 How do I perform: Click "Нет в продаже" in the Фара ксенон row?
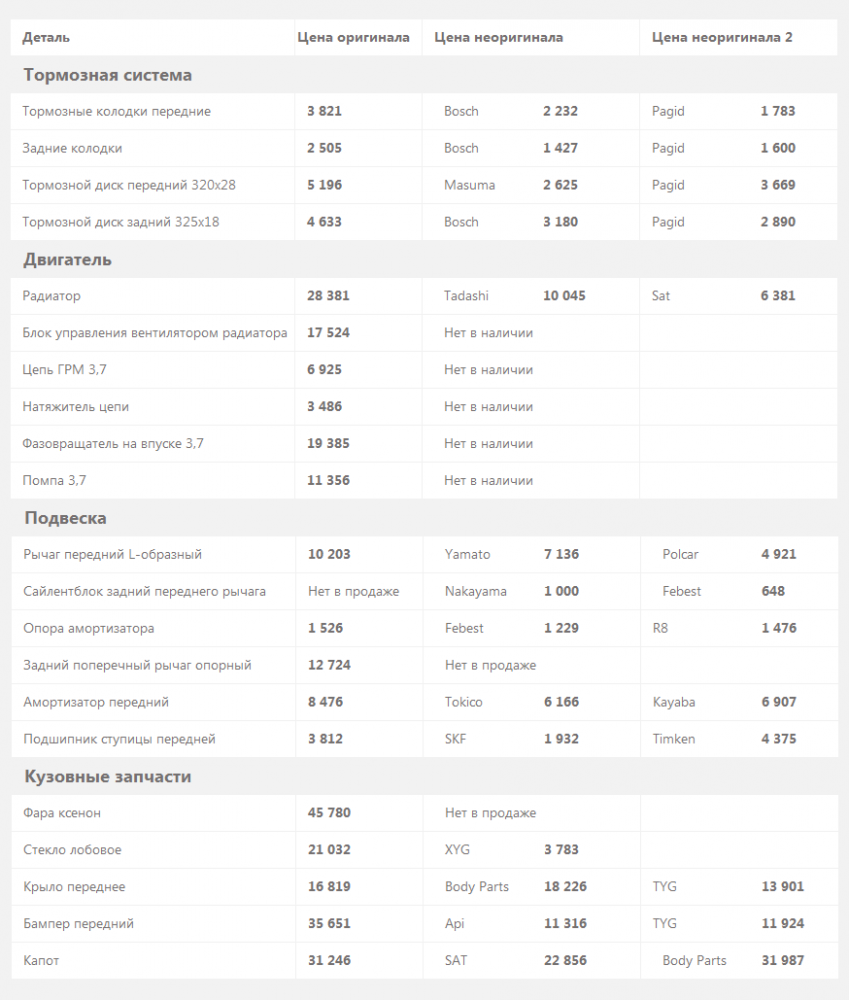pos(490,813)
